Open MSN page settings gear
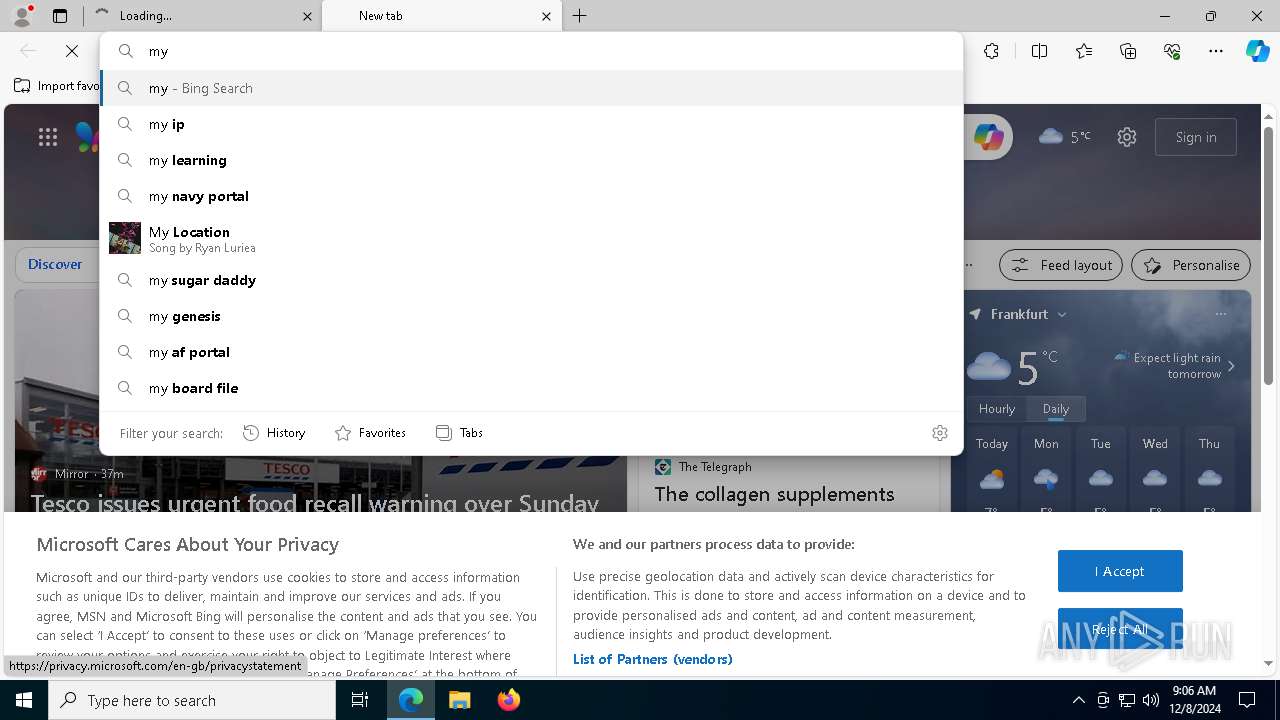The image size is (1280, 720). point(1127,137)
